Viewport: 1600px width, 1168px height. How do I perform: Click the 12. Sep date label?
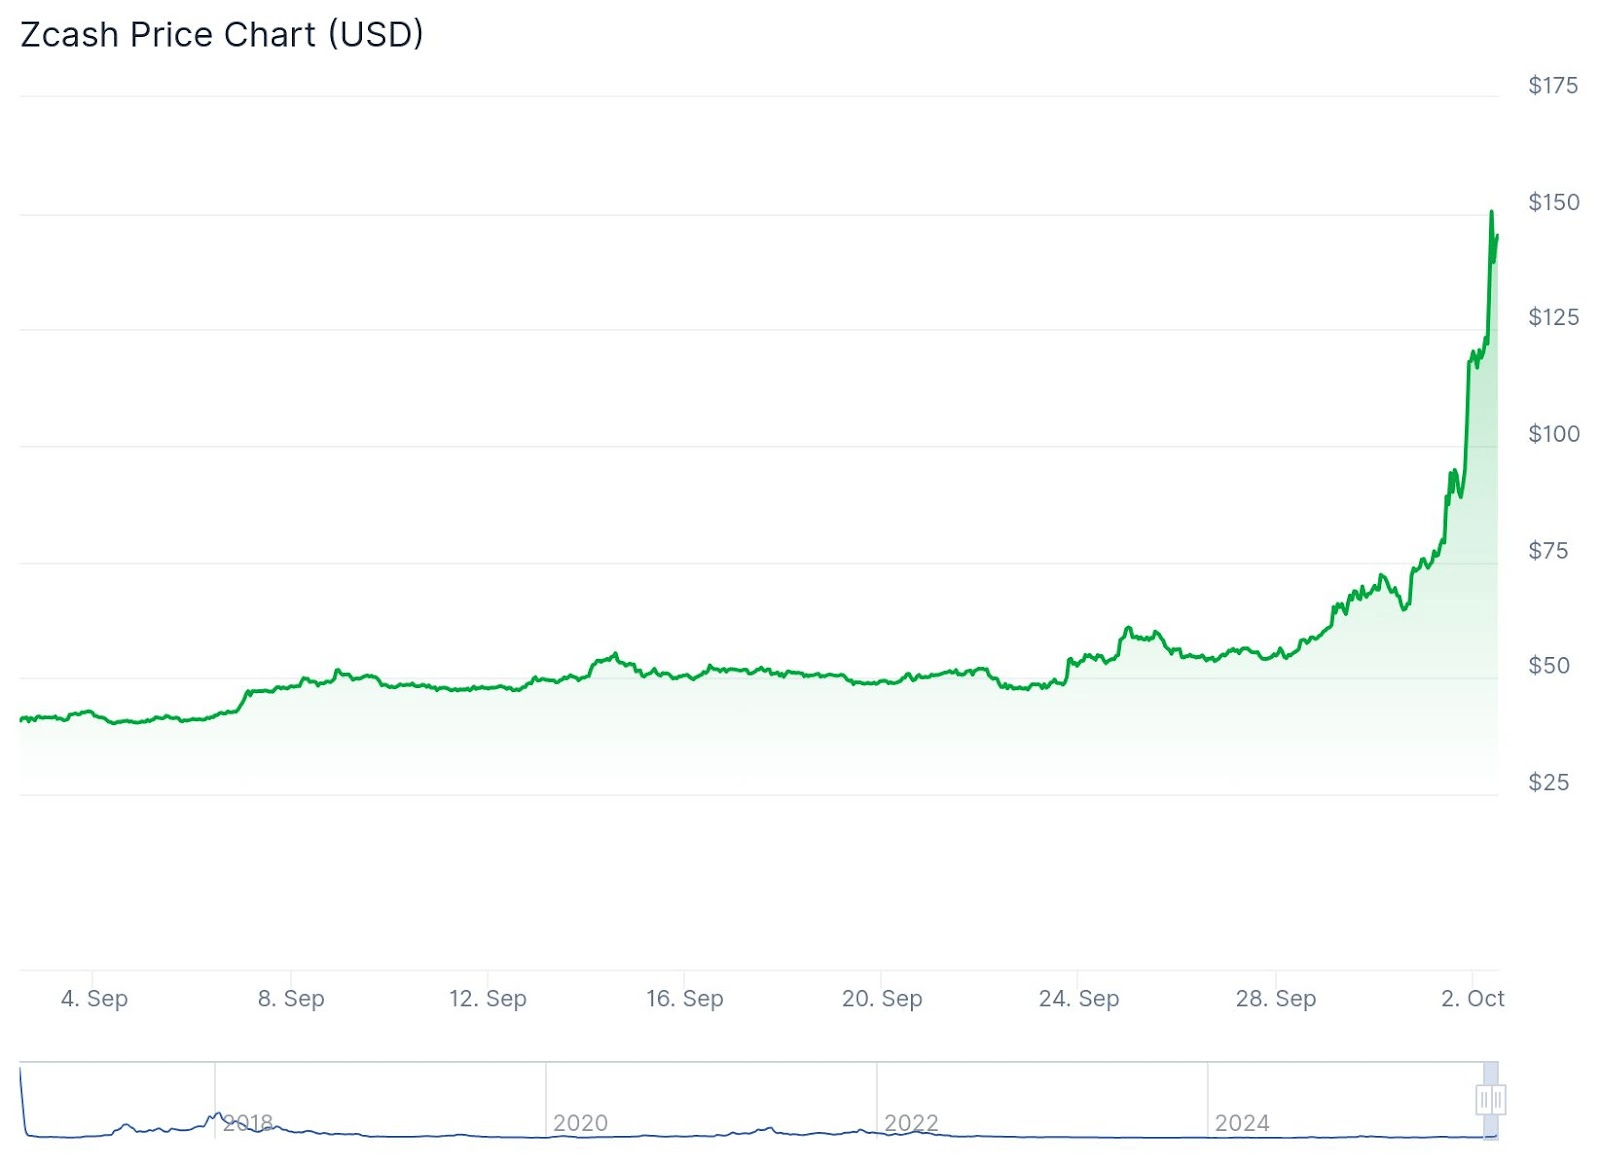pos(487,998)
